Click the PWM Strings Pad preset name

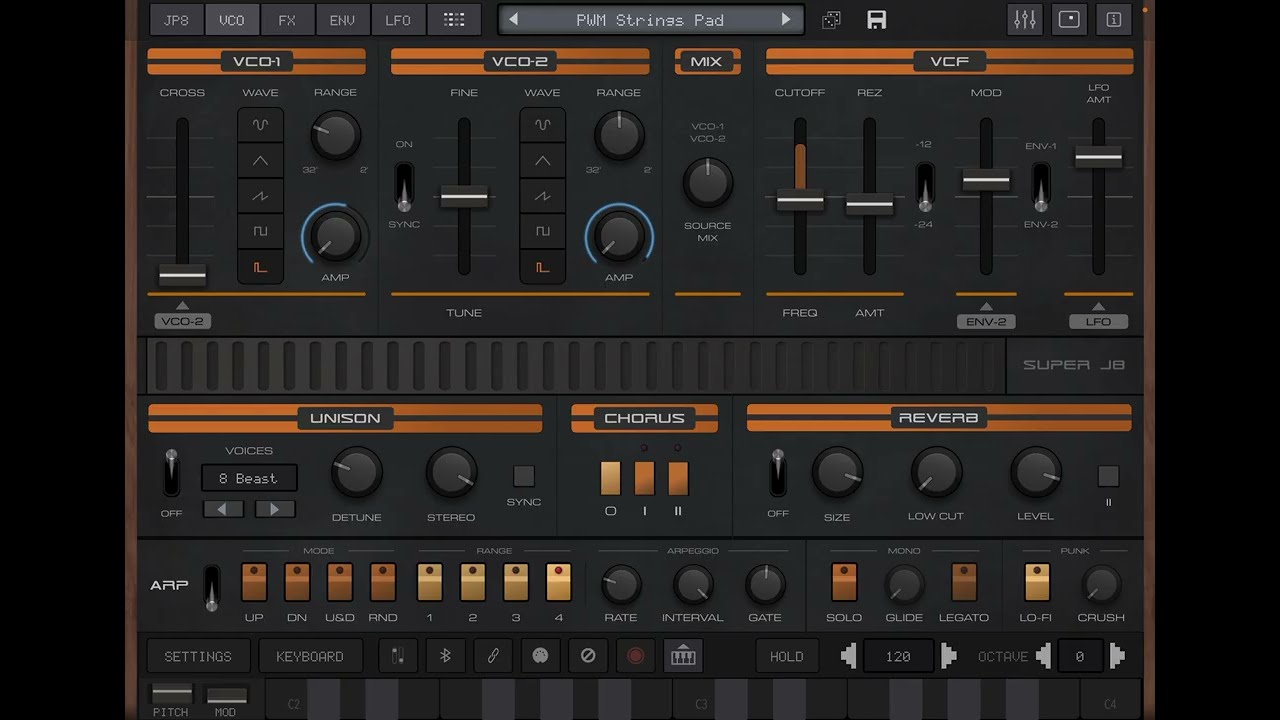click(x=649, y=19)
